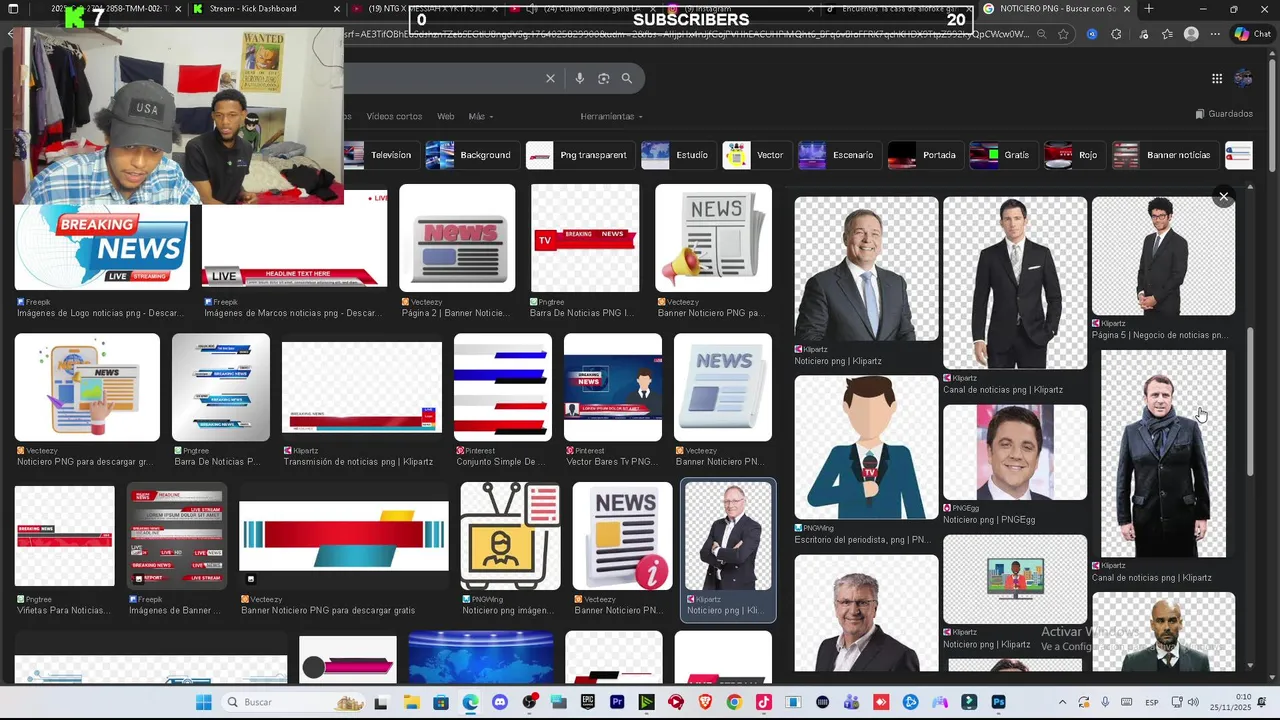Open Adobe Premiere Pro from taskbar
Image resolution: width=1280 pixels, height=720 pixels.
(x=617, y=702)
